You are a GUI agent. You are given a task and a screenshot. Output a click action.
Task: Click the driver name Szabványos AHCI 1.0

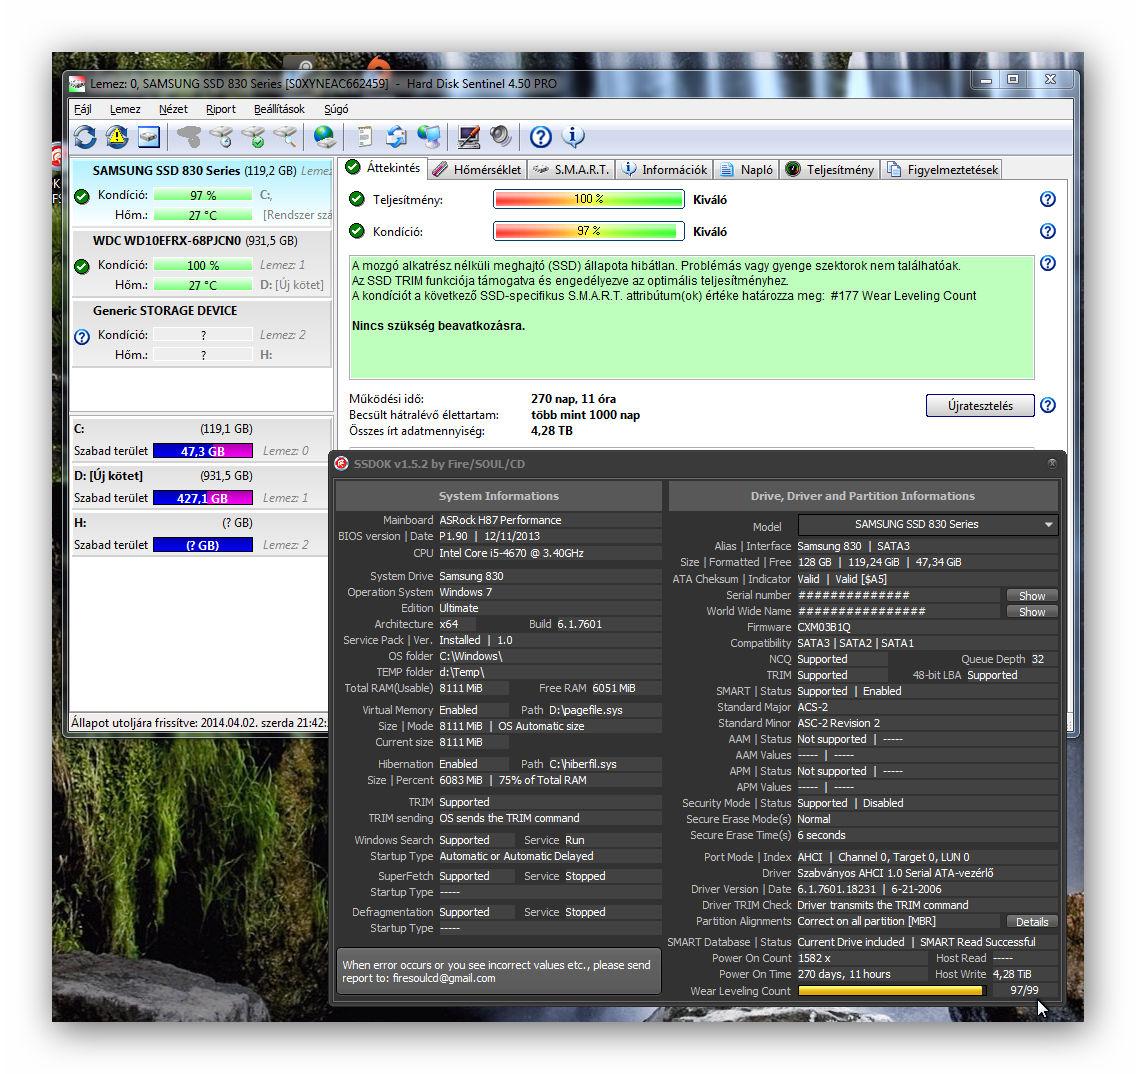895,873
